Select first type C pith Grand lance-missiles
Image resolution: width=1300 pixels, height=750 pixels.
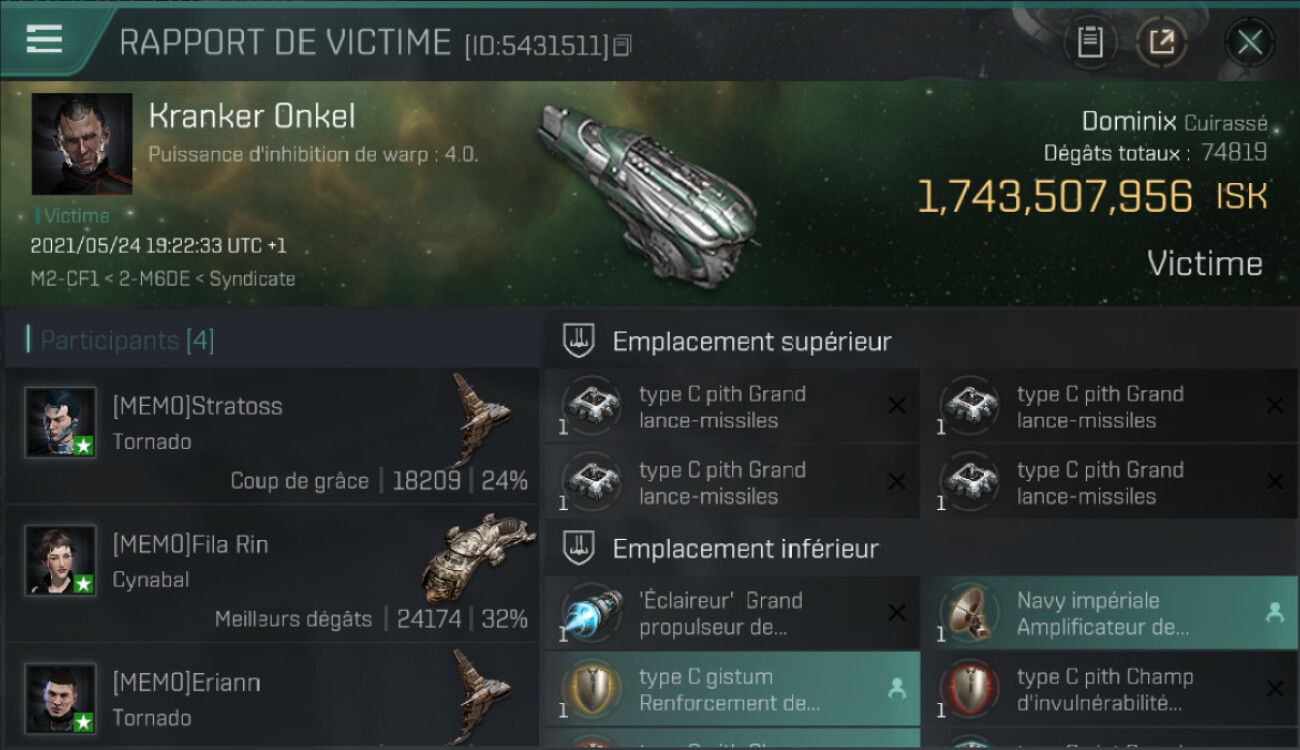[x=731, y=406]
